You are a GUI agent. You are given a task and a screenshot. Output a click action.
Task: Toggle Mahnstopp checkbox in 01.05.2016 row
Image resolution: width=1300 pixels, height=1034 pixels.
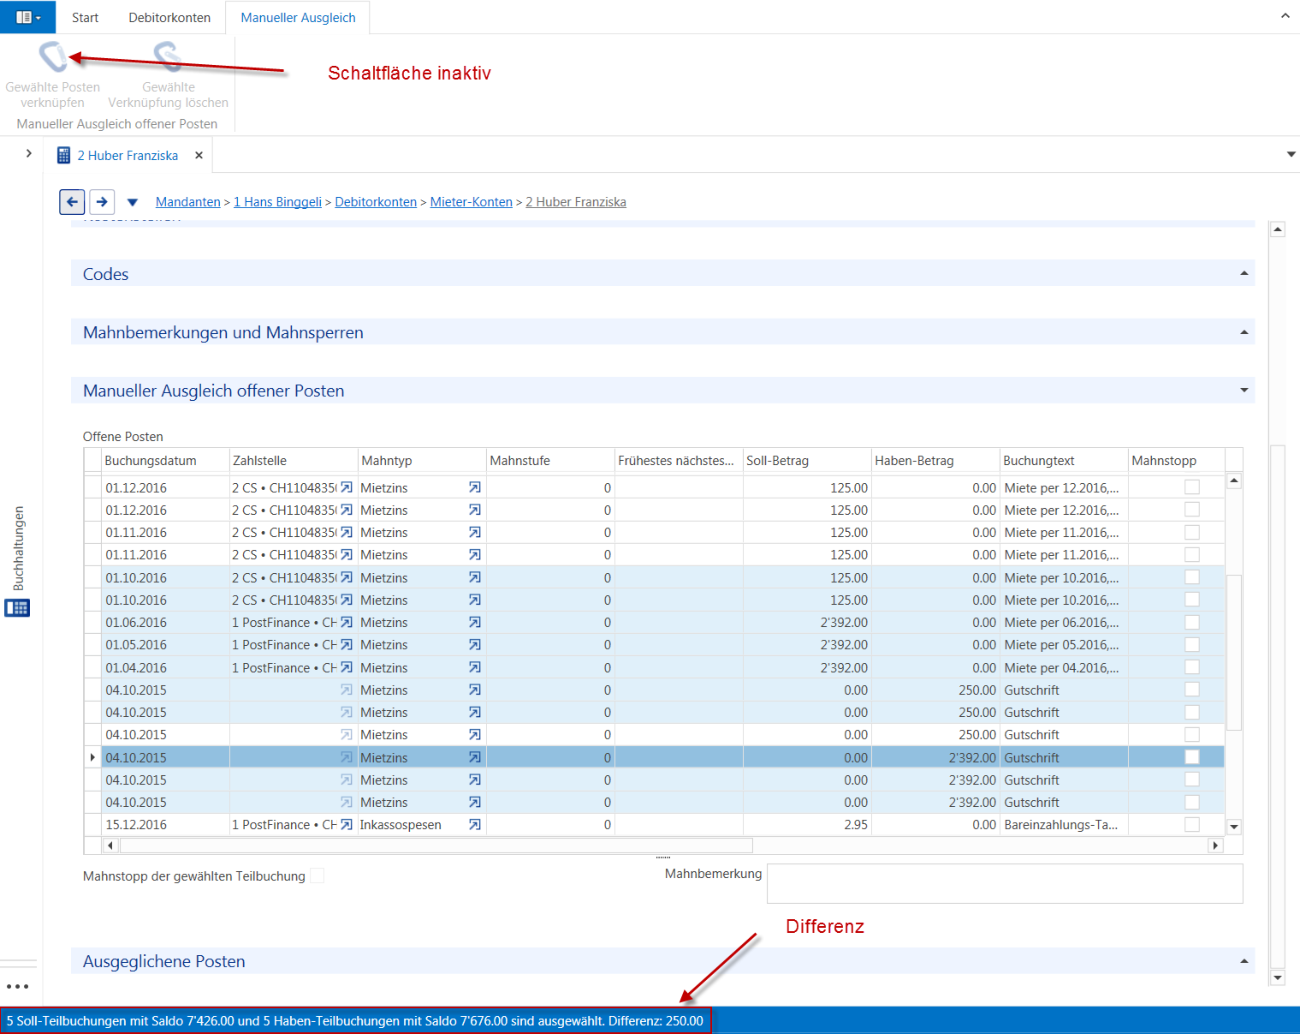pos(1192,645)
